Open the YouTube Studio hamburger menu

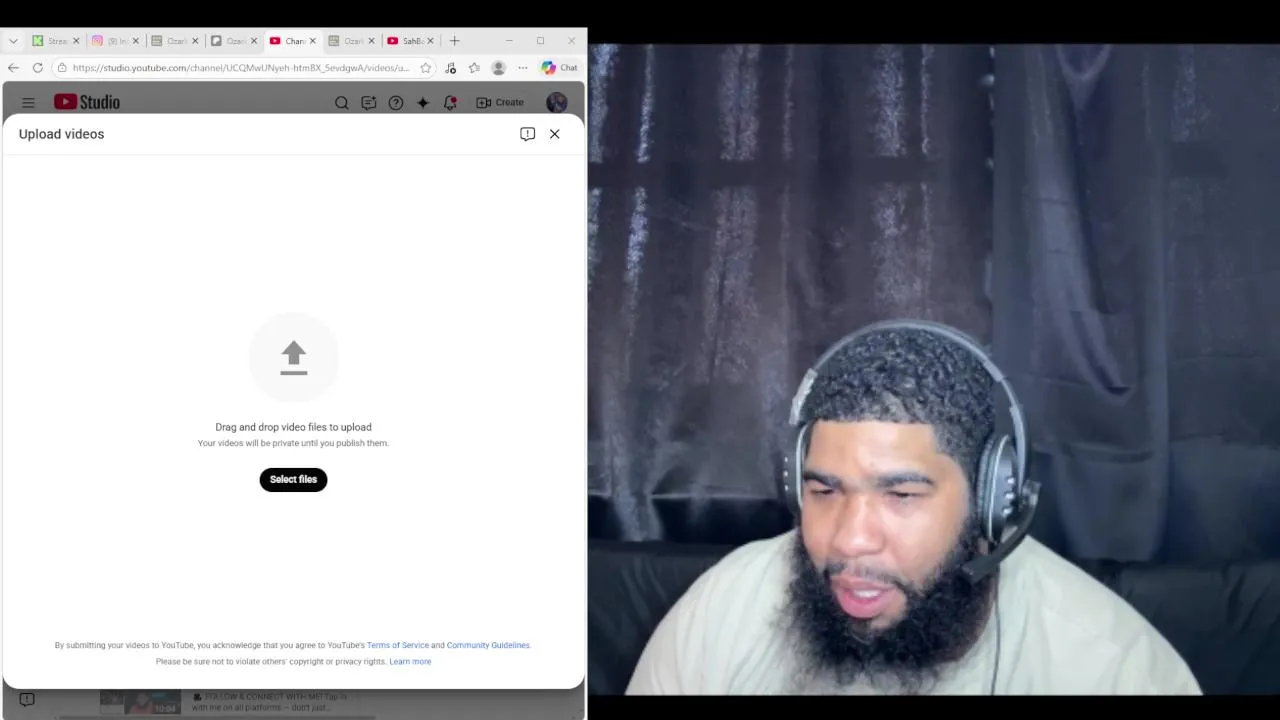(x=28, y=102)
